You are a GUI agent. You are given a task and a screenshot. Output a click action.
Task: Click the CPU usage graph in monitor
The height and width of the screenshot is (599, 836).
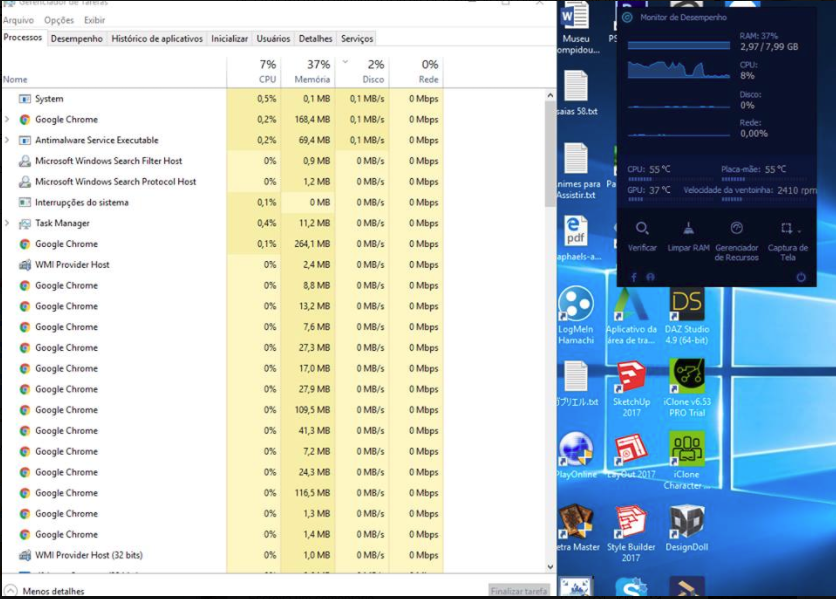(x=679, y=69)
